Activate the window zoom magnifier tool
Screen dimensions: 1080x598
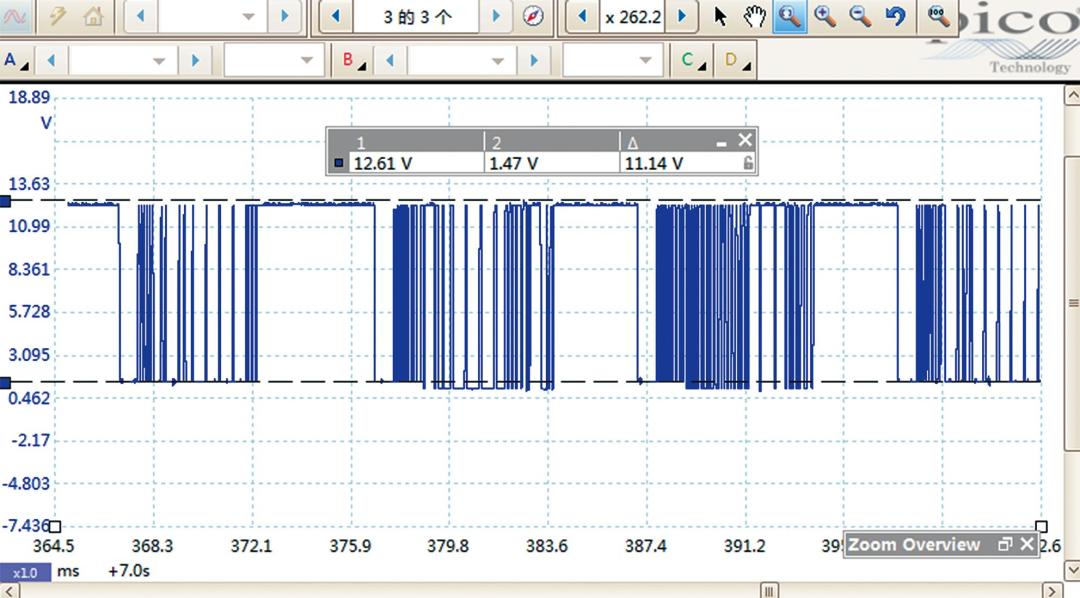pyautogui.click(x=790, y=16)
